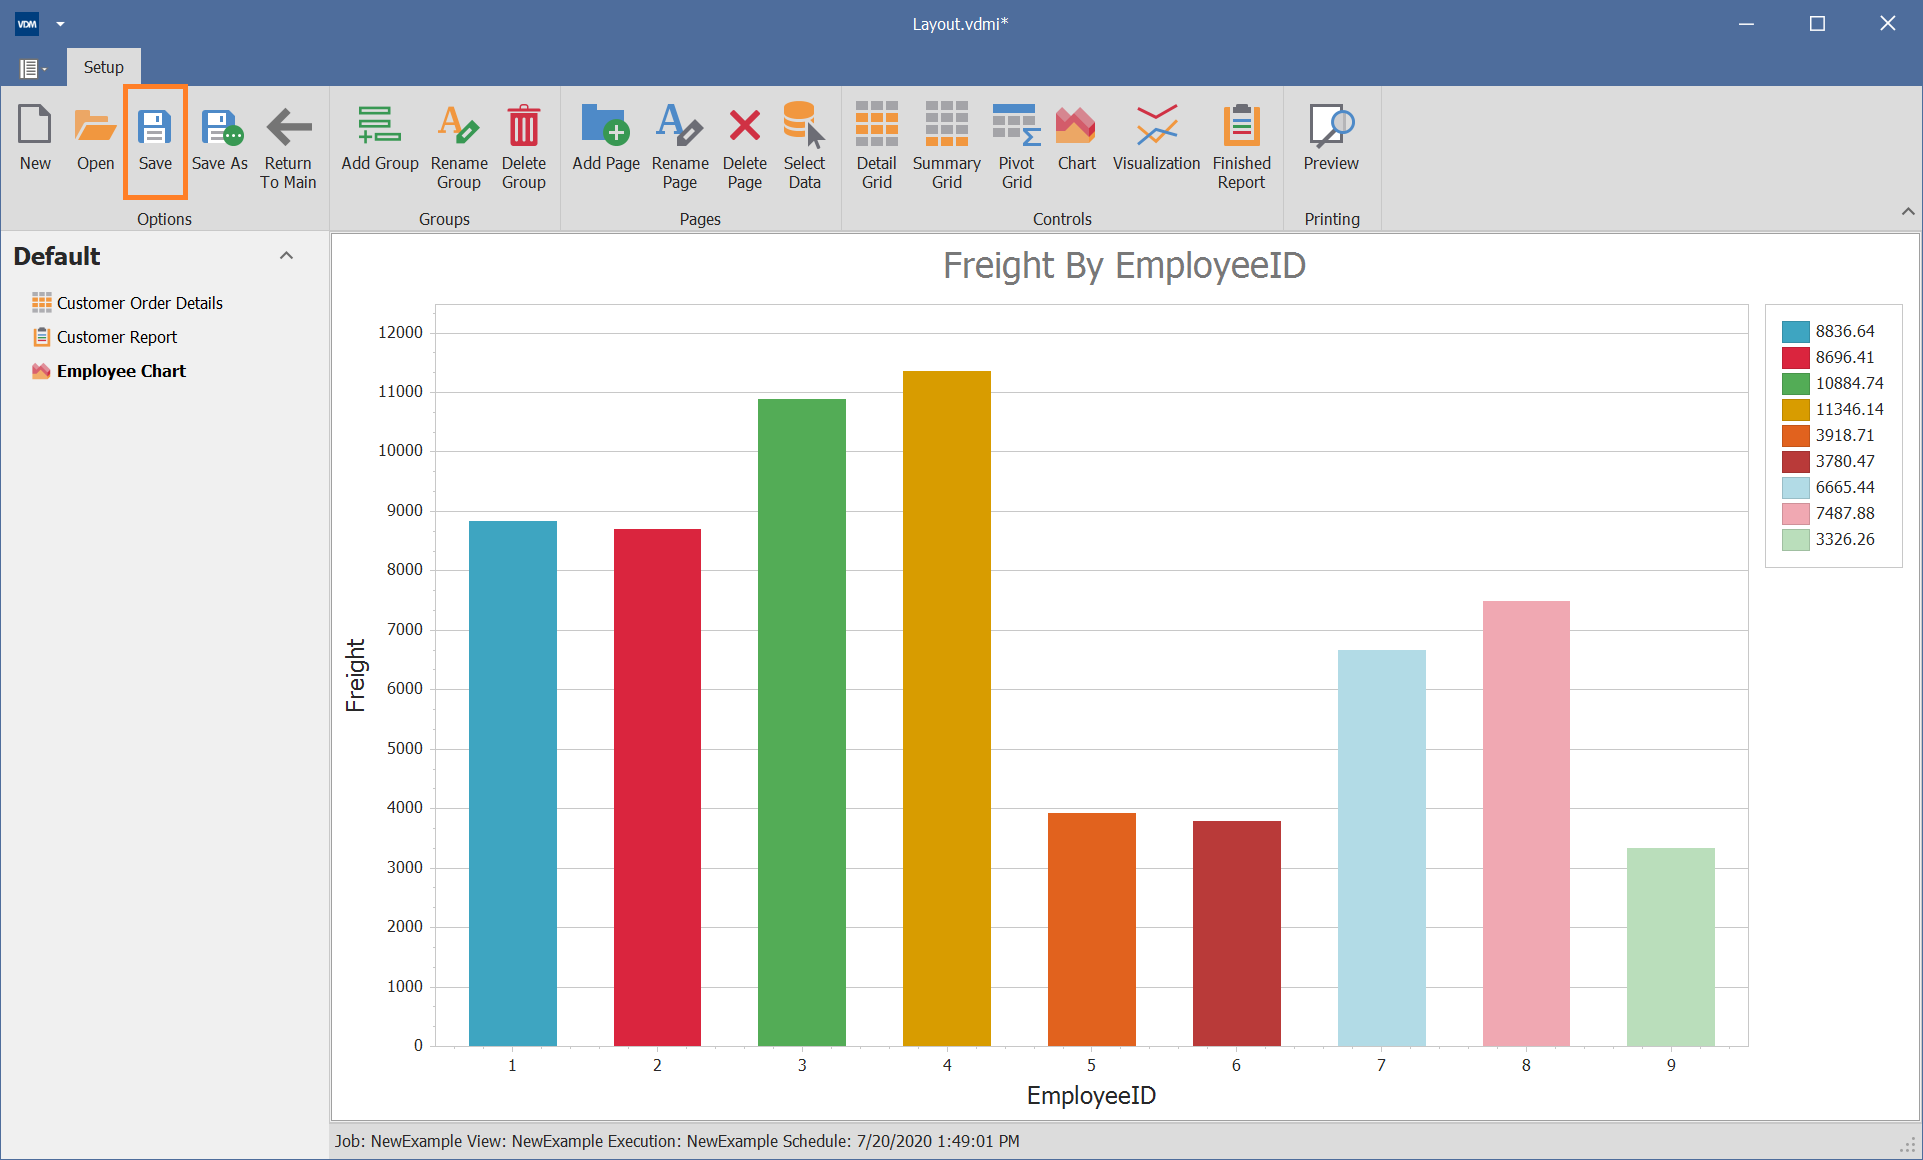Open Select Data tool
This screenshot has height=1160, width=1923.
(804, 148)
